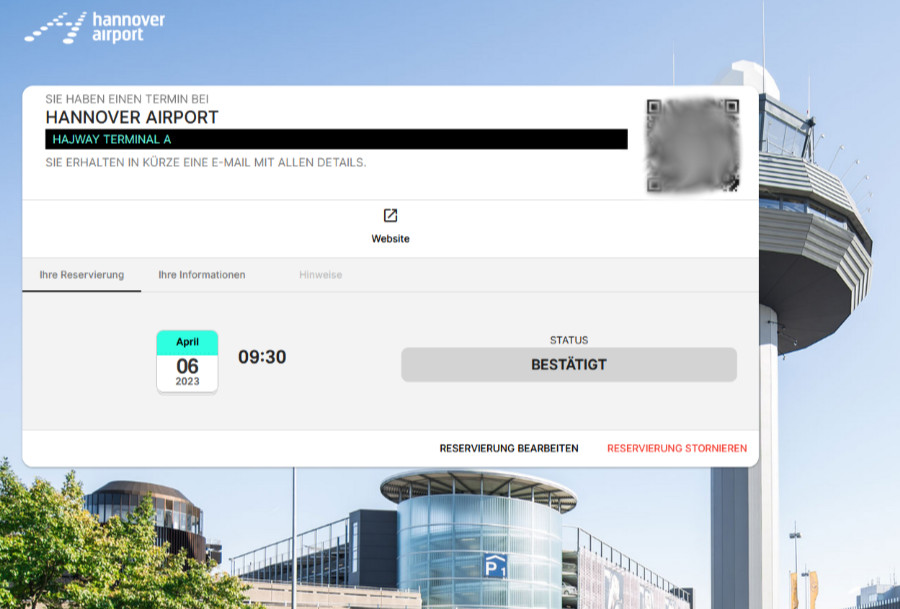Click the e-mail details notice text
Viewport: 900px width, 609px height.
pyautogui.click(x=205, y=163)
